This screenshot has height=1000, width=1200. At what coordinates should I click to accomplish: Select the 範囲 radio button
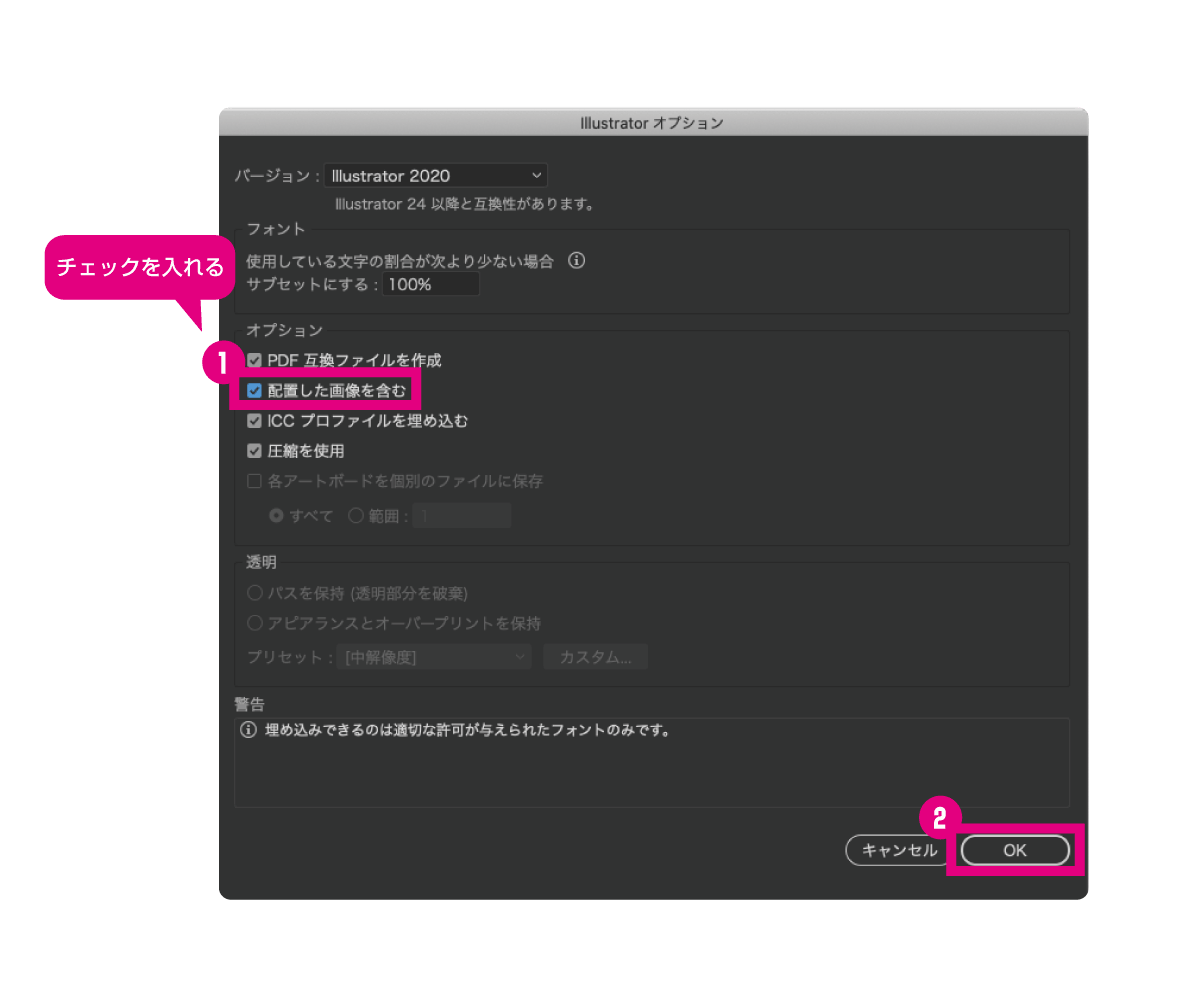[355, 516]
